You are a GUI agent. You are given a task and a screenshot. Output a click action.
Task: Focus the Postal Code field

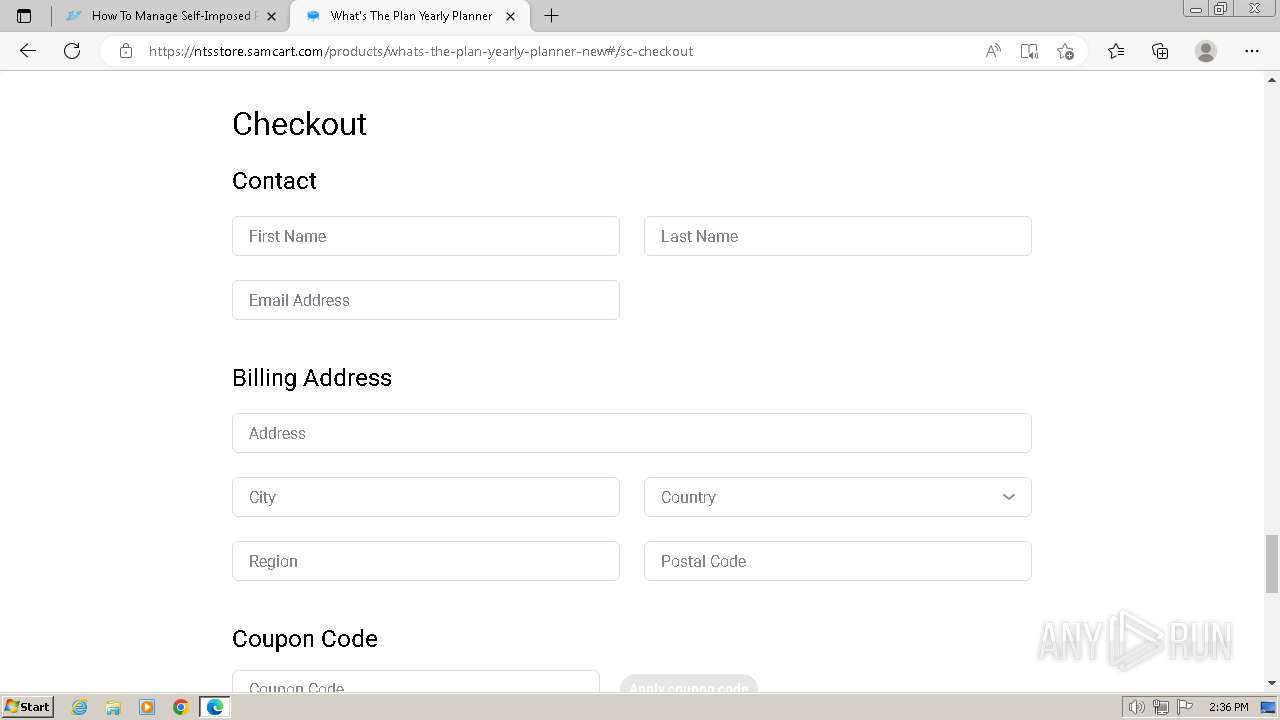point(838,561)
